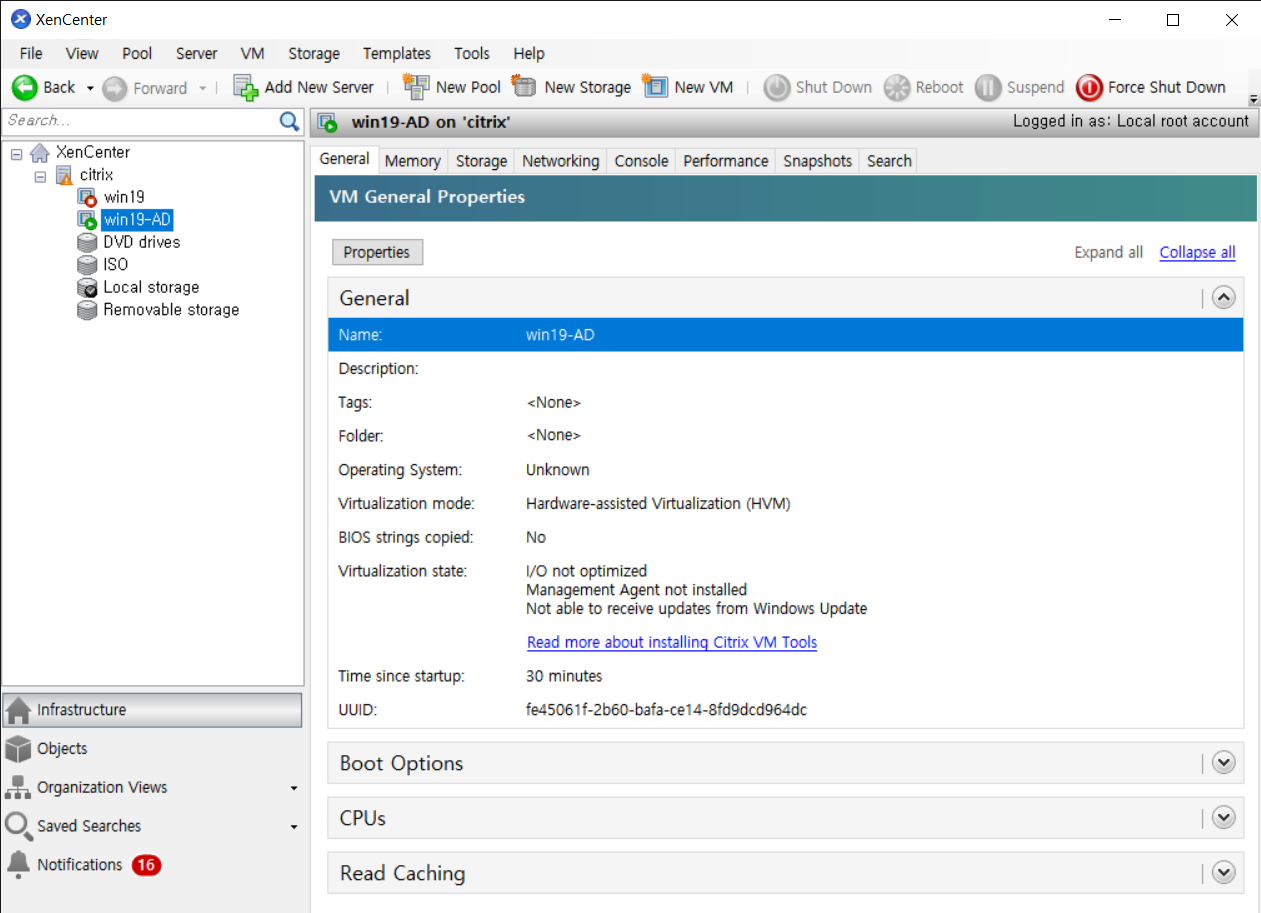Screen dimensions: 1261x913
Task: Click the Suspend pause icon
Action: [988, 88]
